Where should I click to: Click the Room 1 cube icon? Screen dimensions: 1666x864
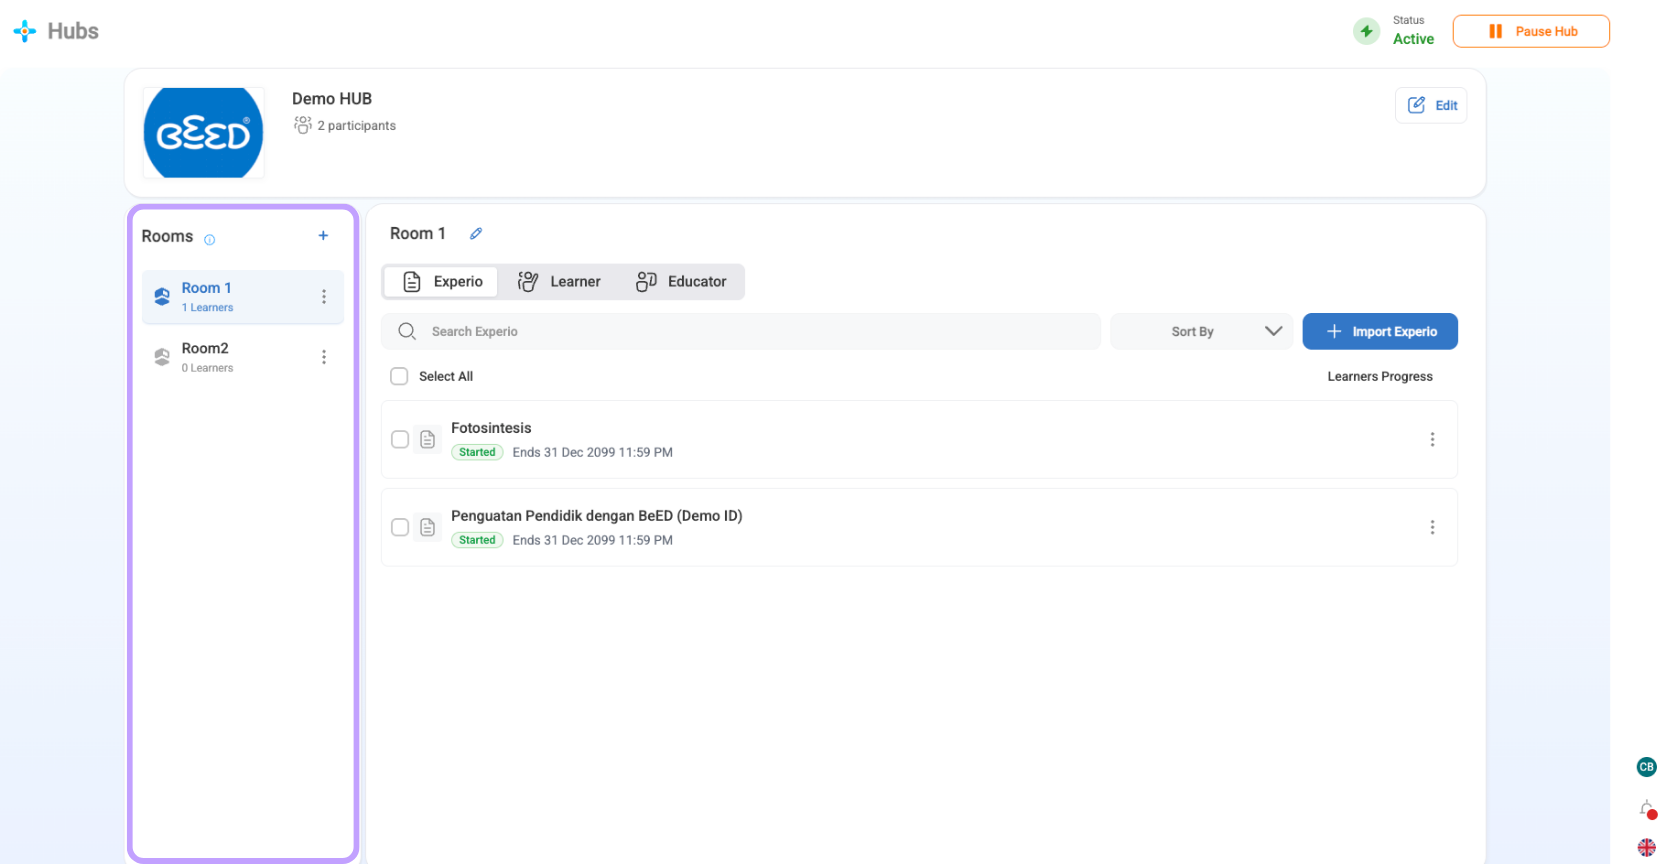(162, 297)
